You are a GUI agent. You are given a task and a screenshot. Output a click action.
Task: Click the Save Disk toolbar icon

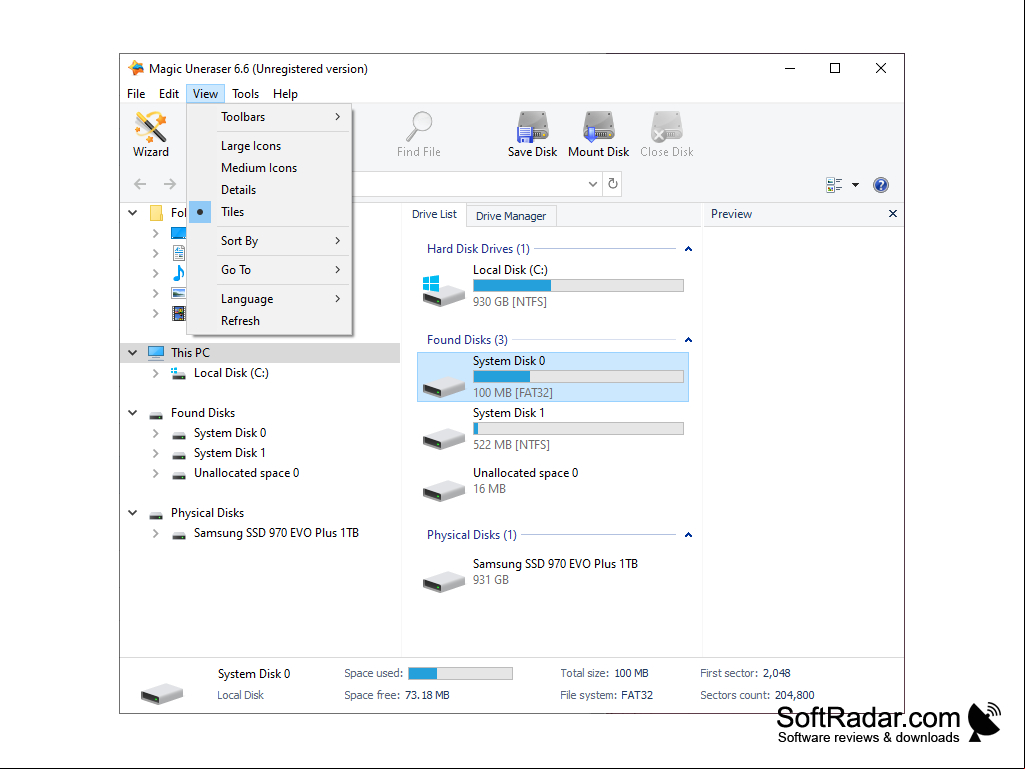pyautogui.click(x=532, y=126)
